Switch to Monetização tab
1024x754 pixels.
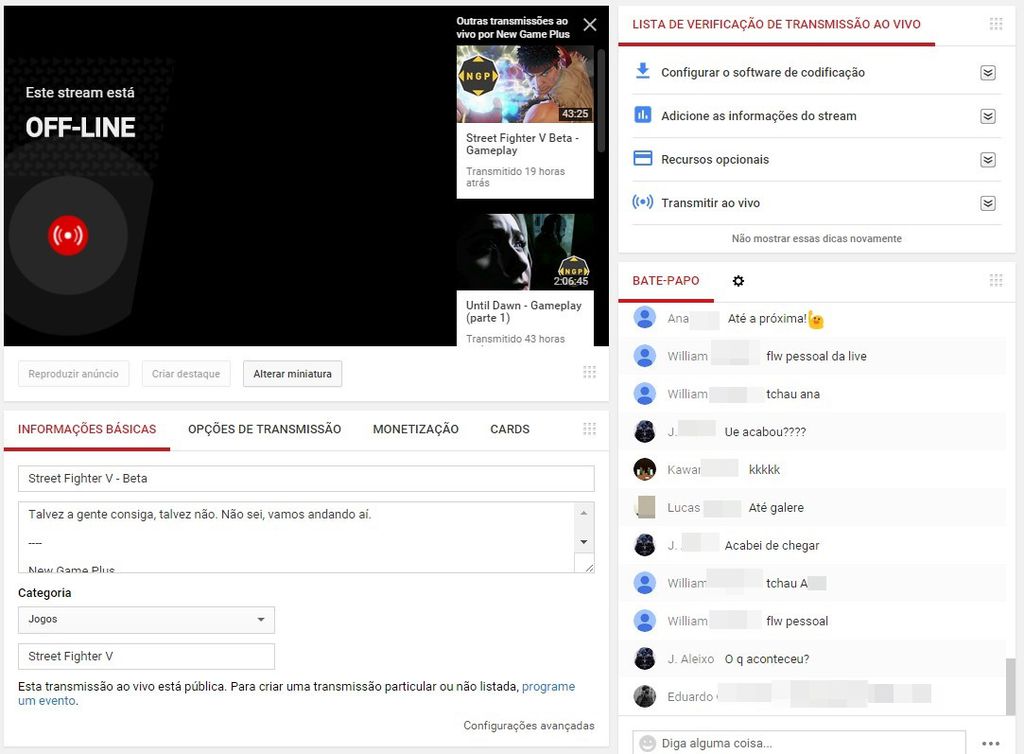415,430
